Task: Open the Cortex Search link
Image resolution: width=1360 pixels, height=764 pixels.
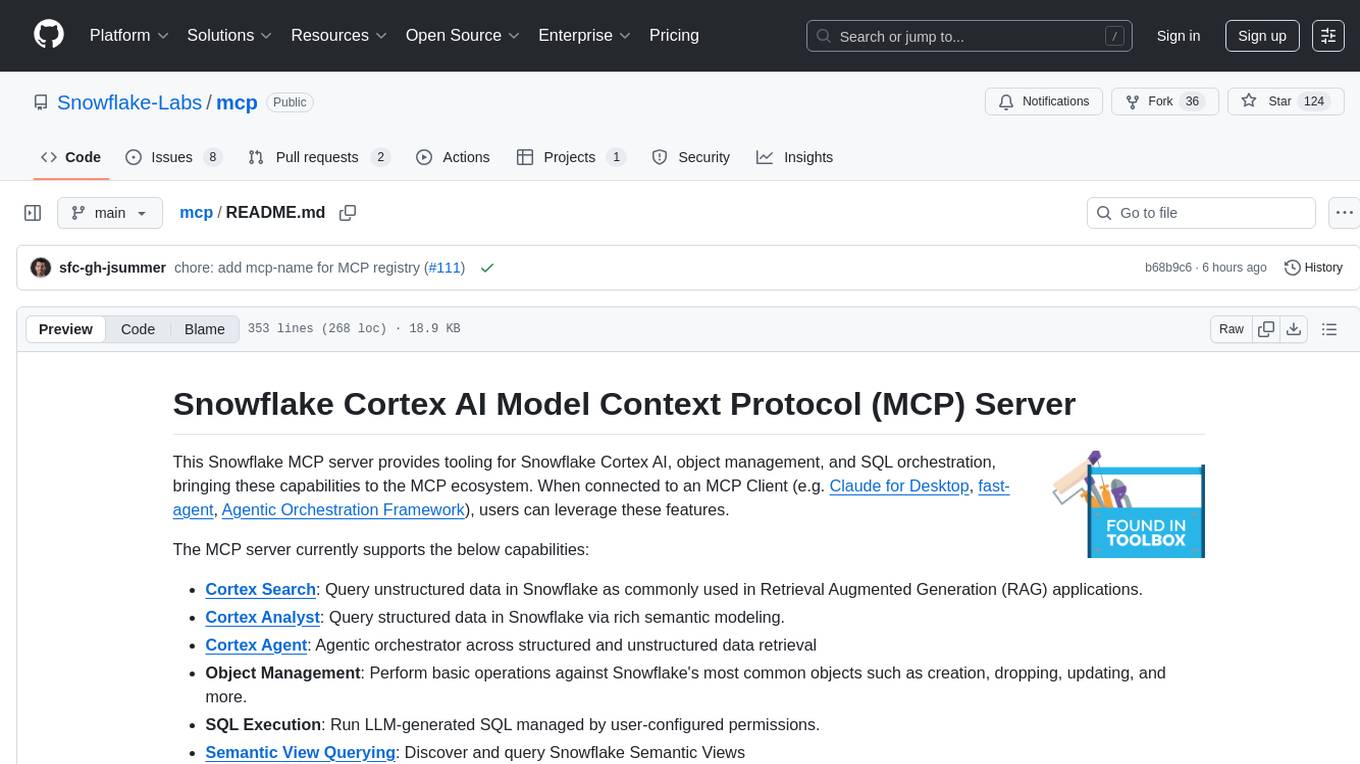Action: point(261,590)
